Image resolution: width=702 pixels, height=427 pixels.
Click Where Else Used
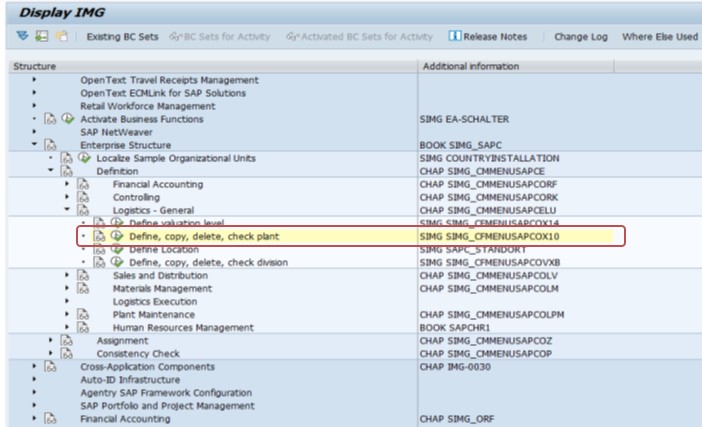[659, 37]
